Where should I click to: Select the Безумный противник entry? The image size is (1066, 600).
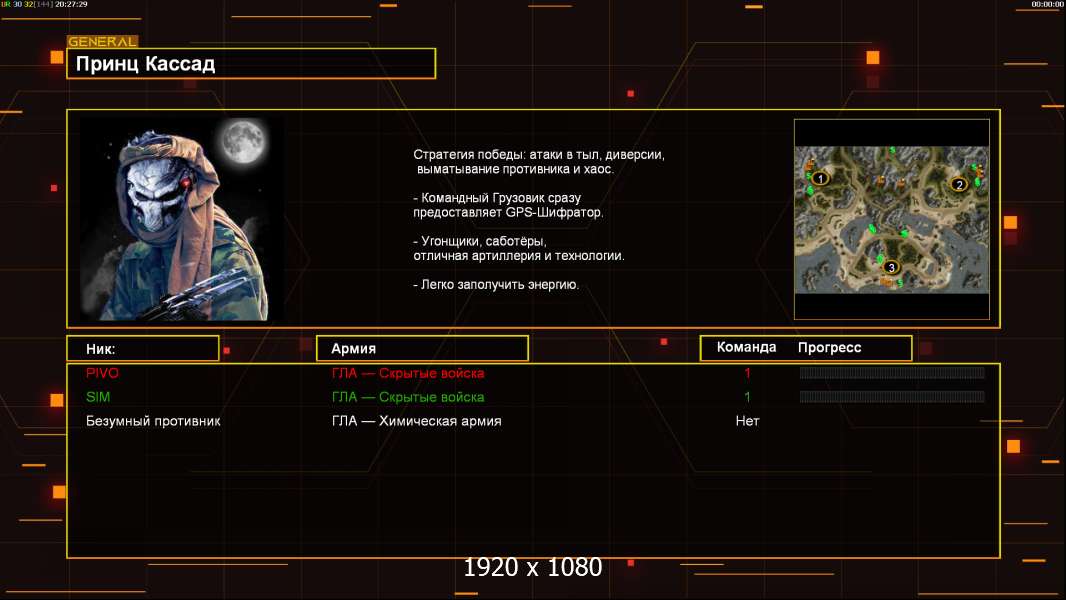[x=153, y=421]
